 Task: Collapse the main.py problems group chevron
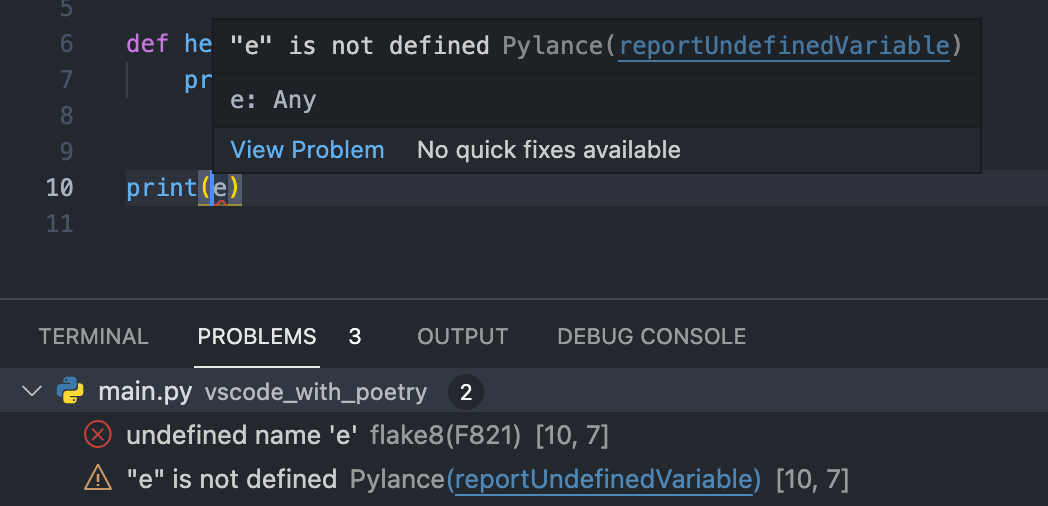click(31, 391)
